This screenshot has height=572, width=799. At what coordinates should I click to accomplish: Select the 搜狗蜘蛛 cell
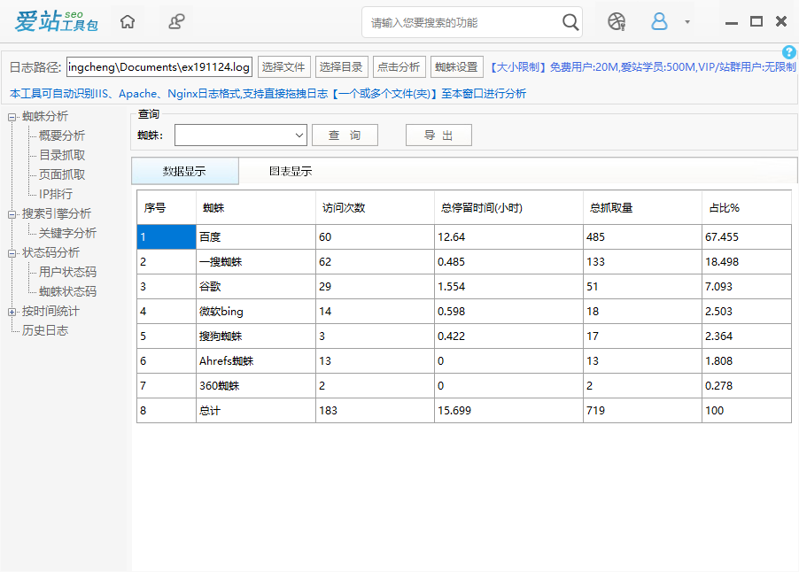(256, 336)
